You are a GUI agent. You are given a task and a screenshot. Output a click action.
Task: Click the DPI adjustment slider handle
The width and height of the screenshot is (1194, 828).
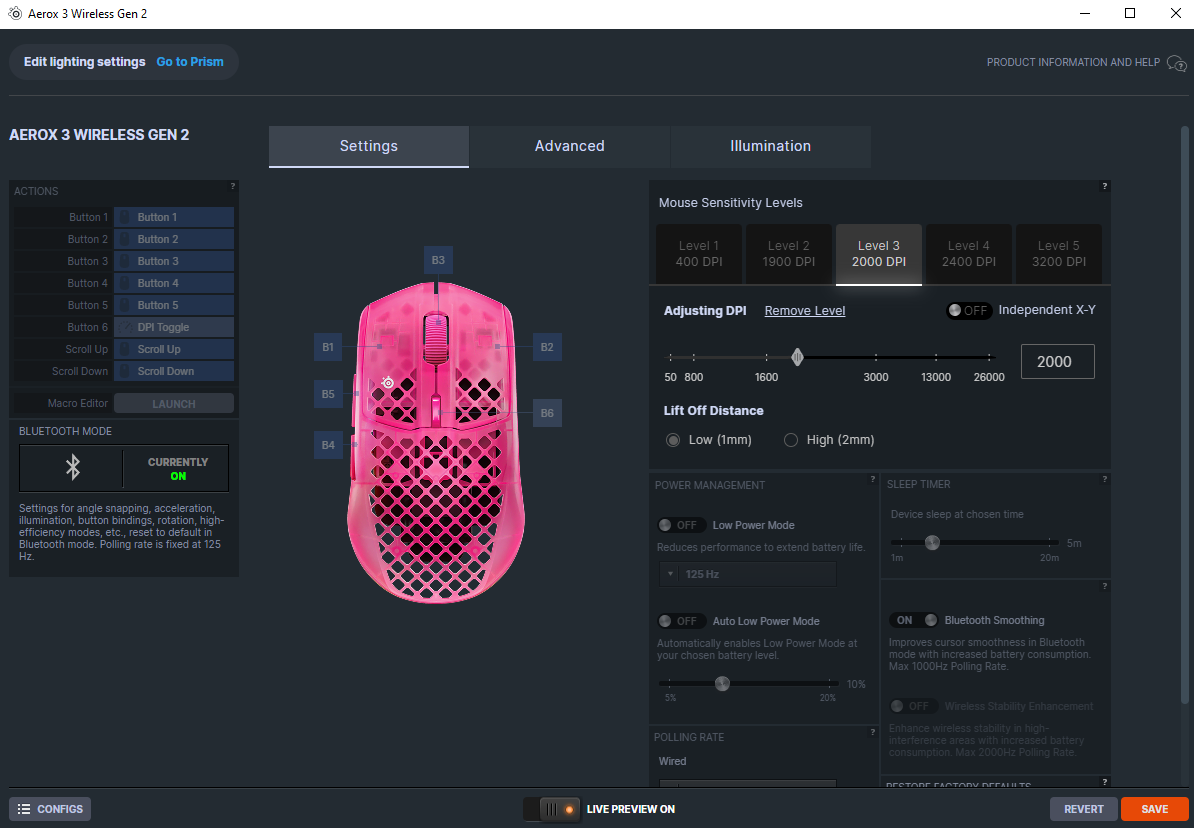(797, 356)
